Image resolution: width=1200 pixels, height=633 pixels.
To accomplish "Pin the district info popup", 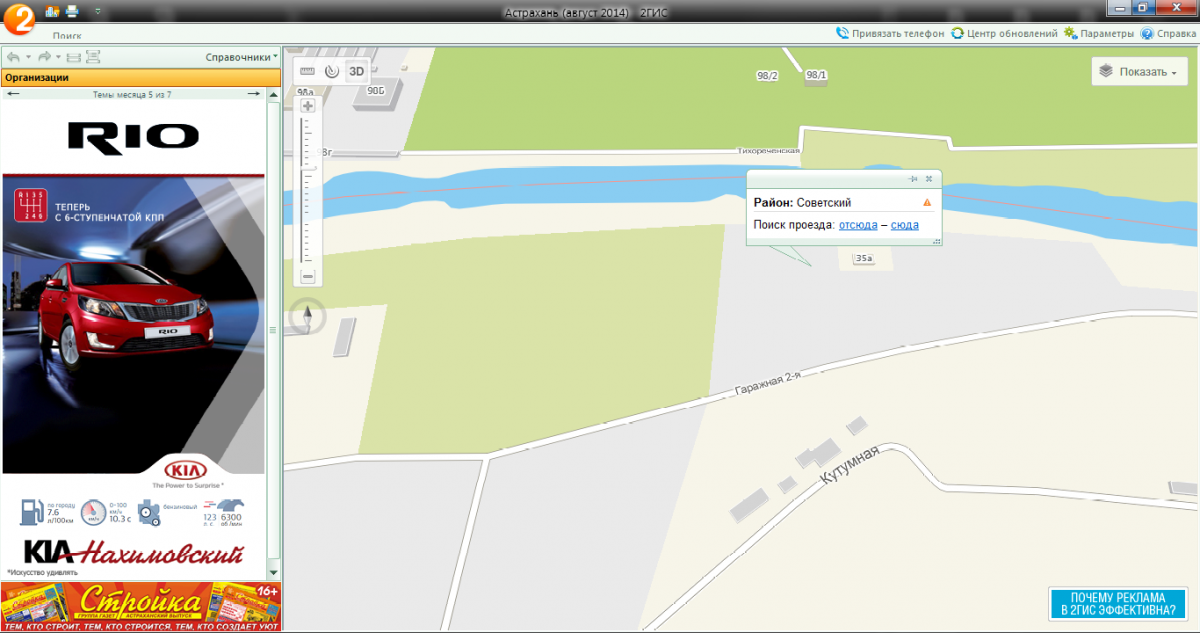I will pyautogui.click(x=912, y=179).
